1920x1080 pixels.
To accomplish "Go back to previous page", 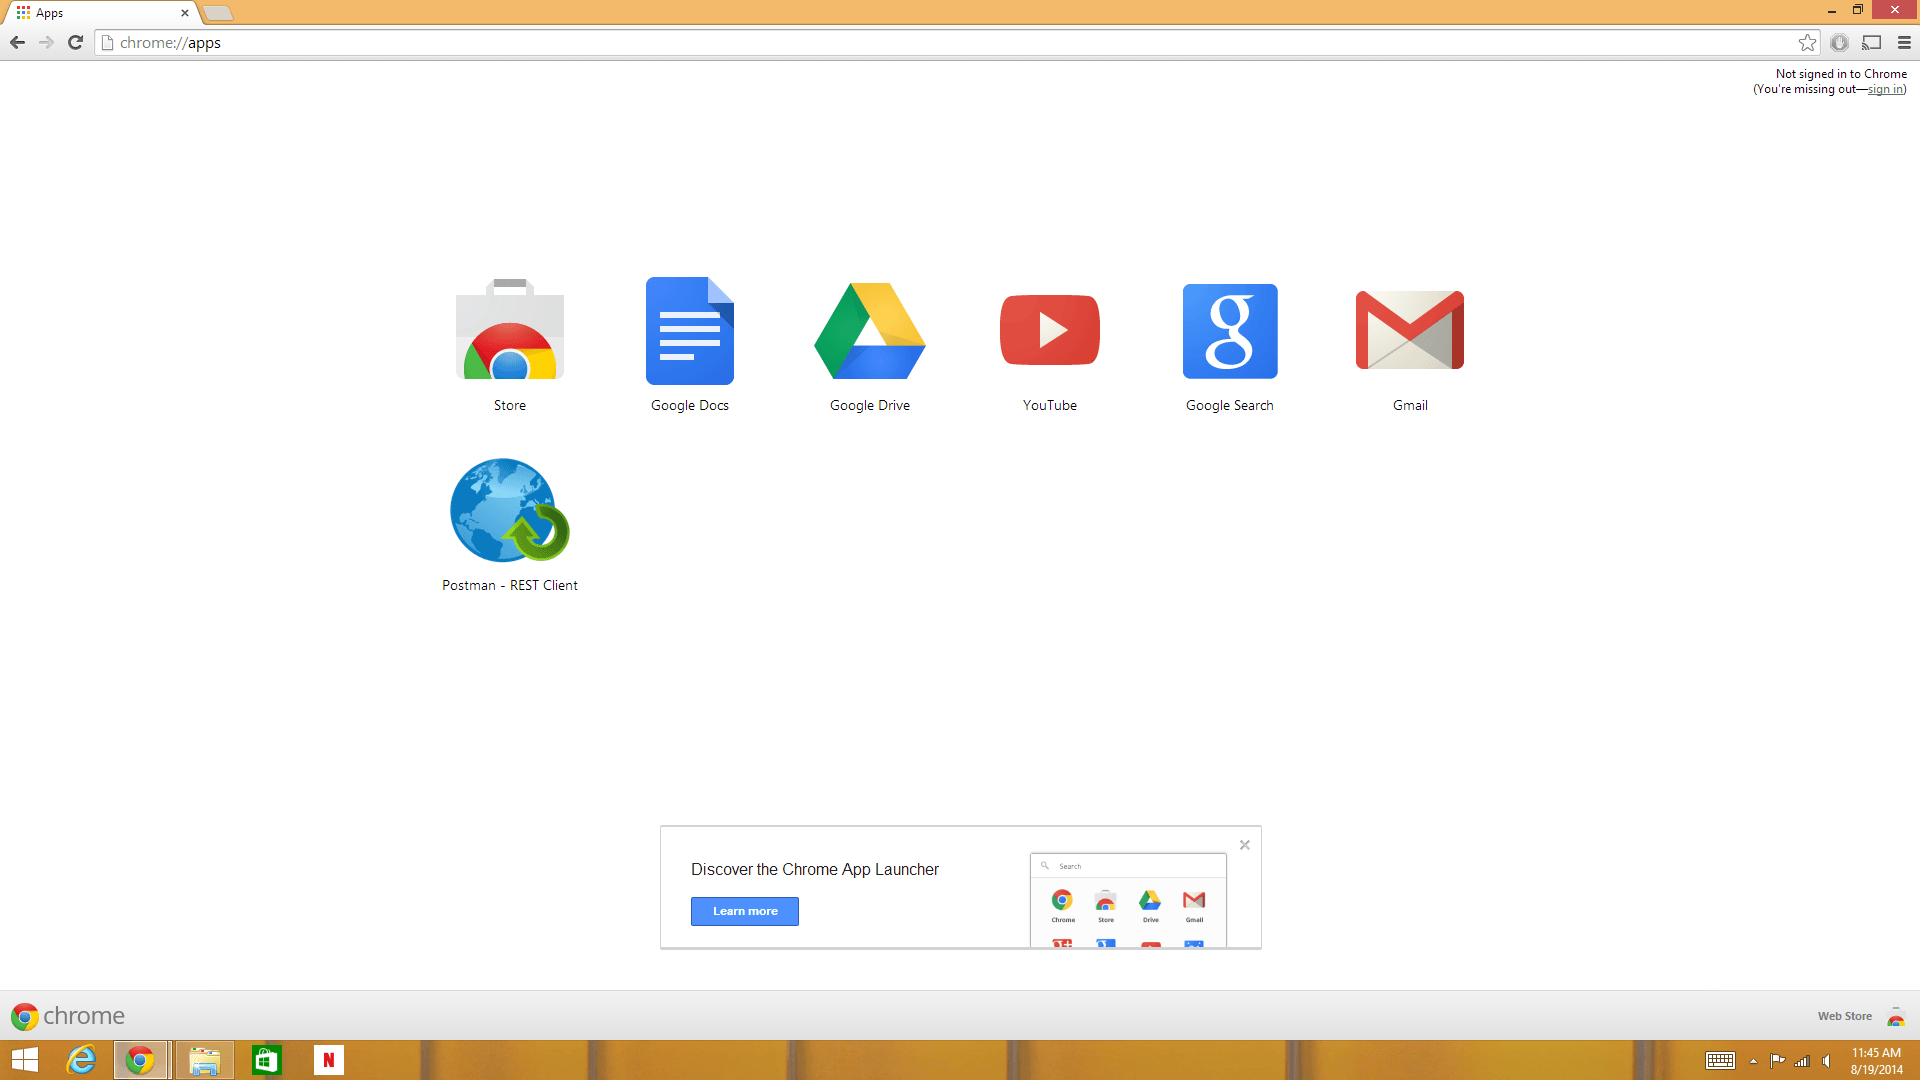I will click(x=17, y=42).
